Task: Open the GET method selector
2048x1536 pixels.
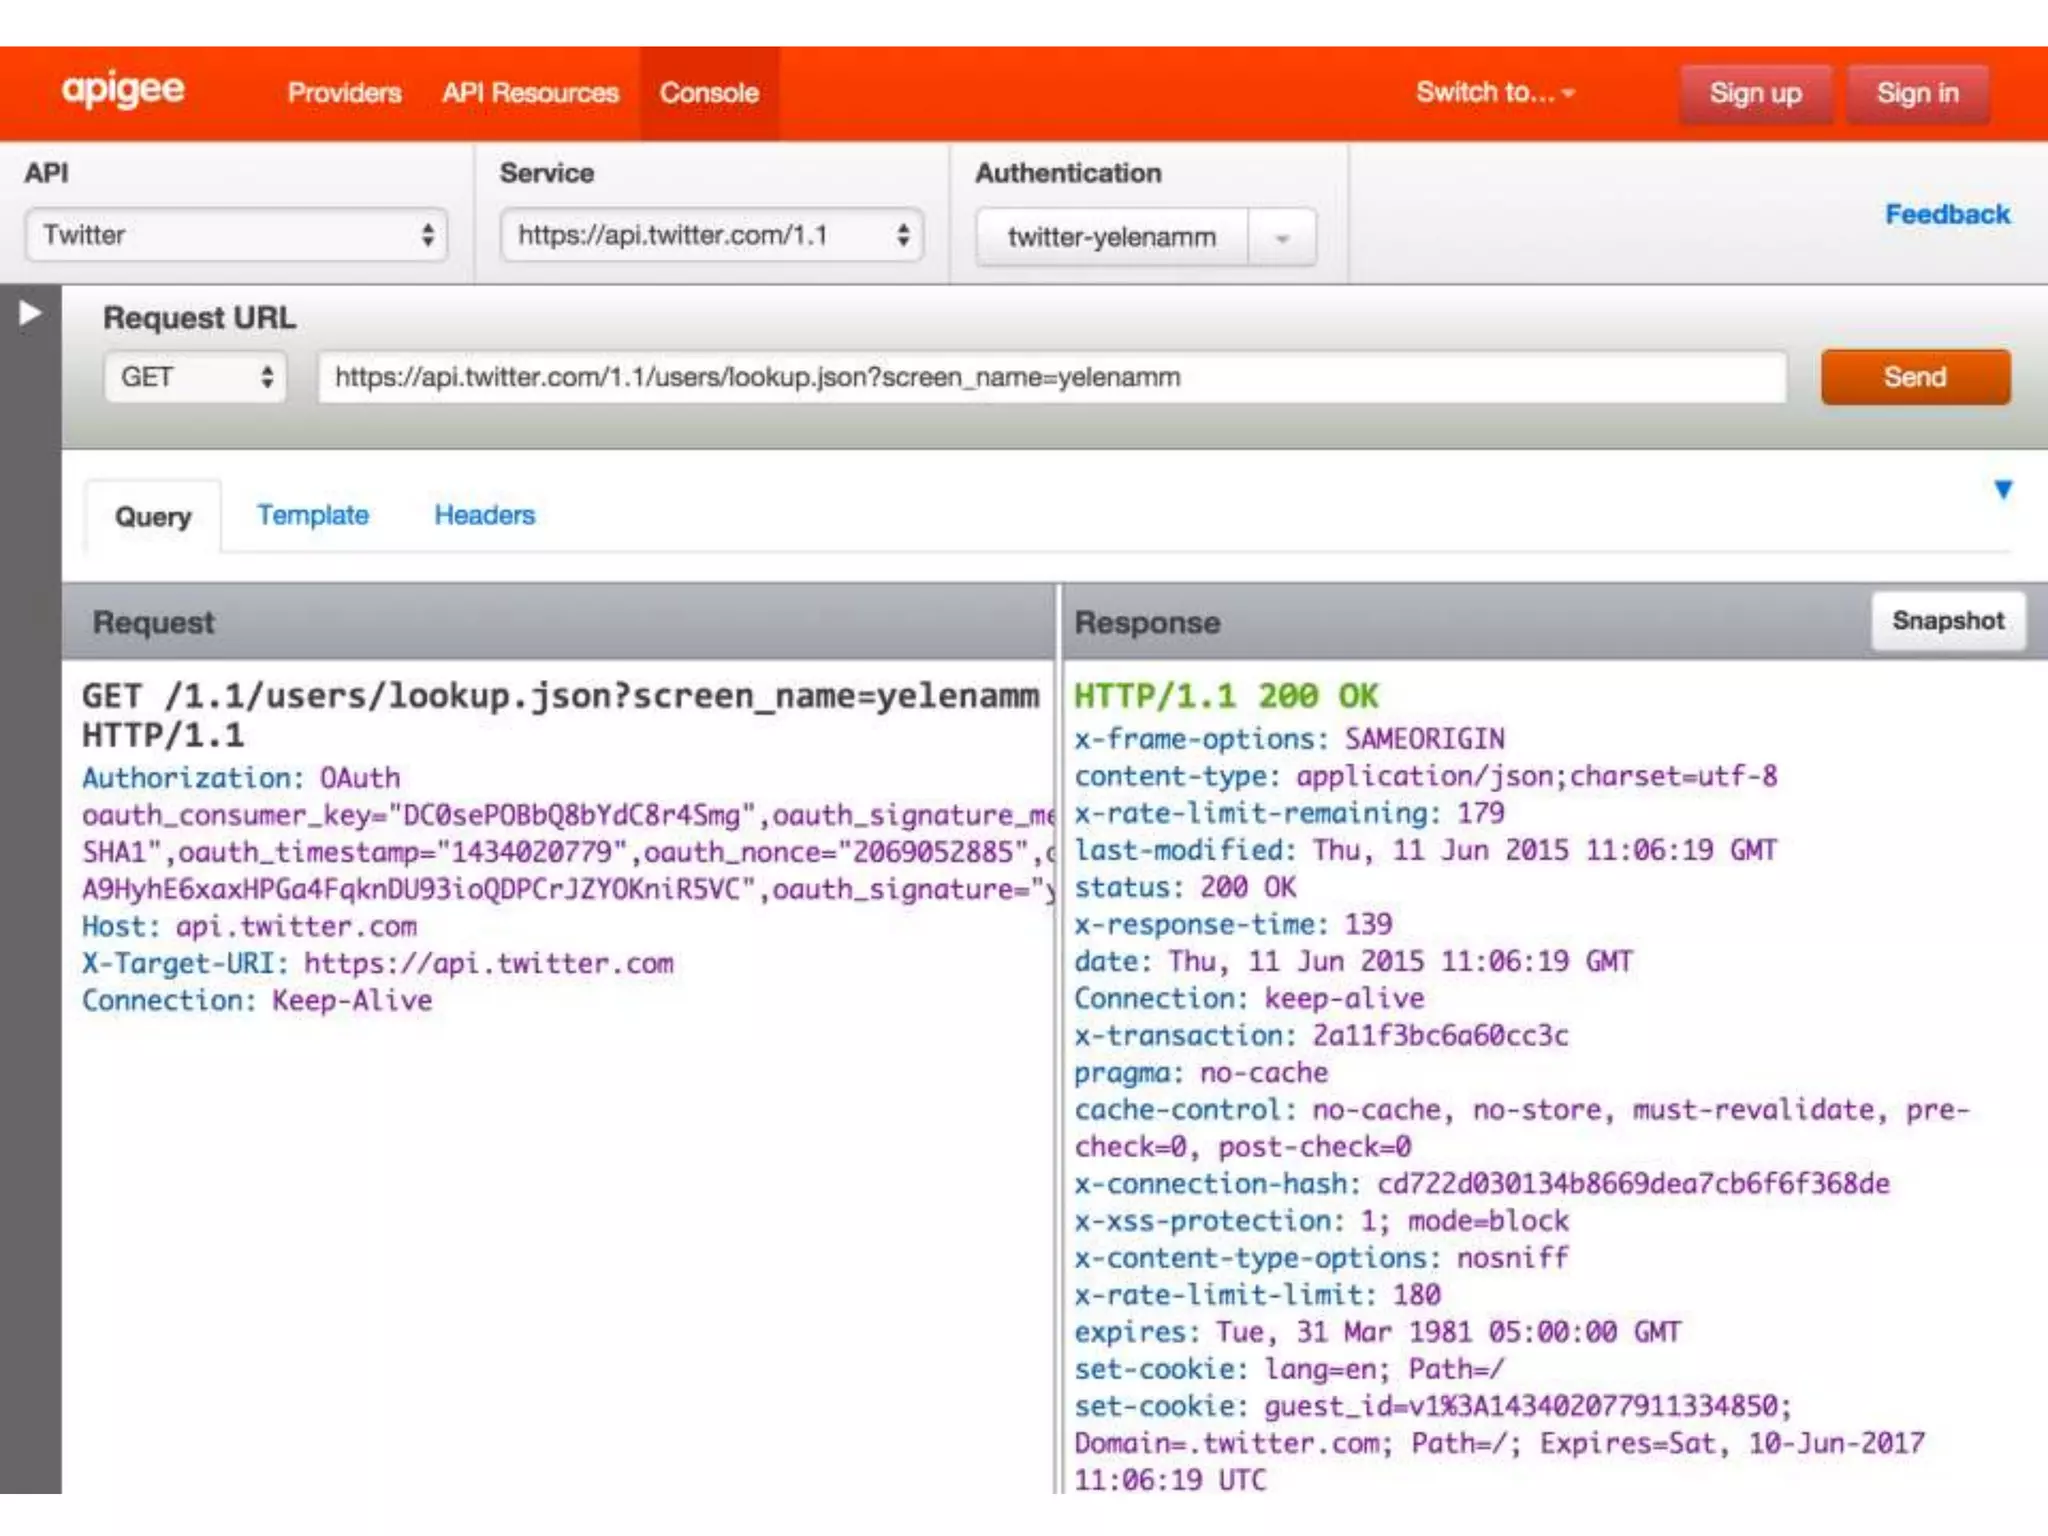Action: (195, 378)
